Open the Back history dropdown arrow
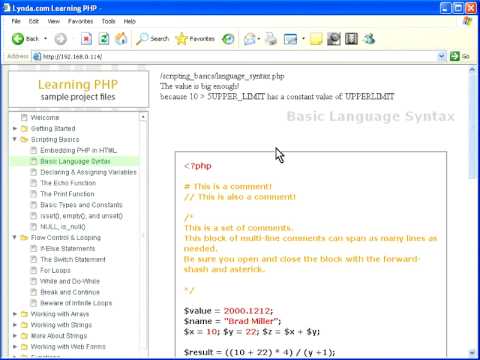 click(x=45, y=39)
